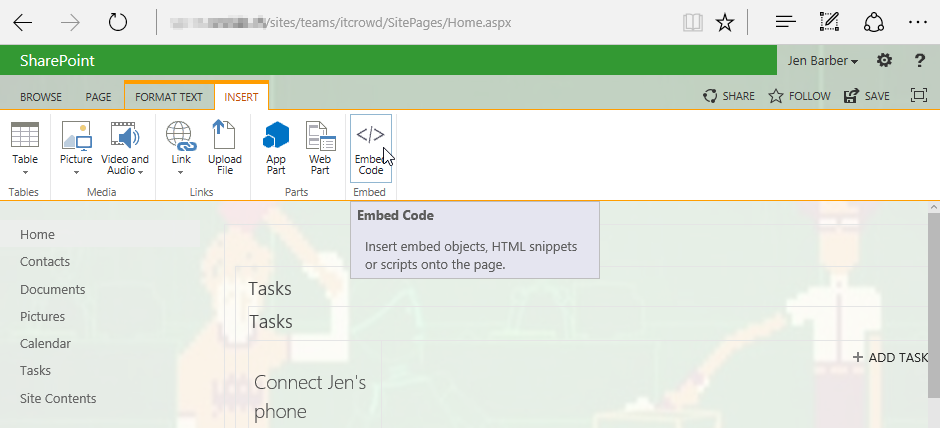Select the INSERT ribbon tab
The width and height of the screenshot is (940, 428).
point(242,97)
